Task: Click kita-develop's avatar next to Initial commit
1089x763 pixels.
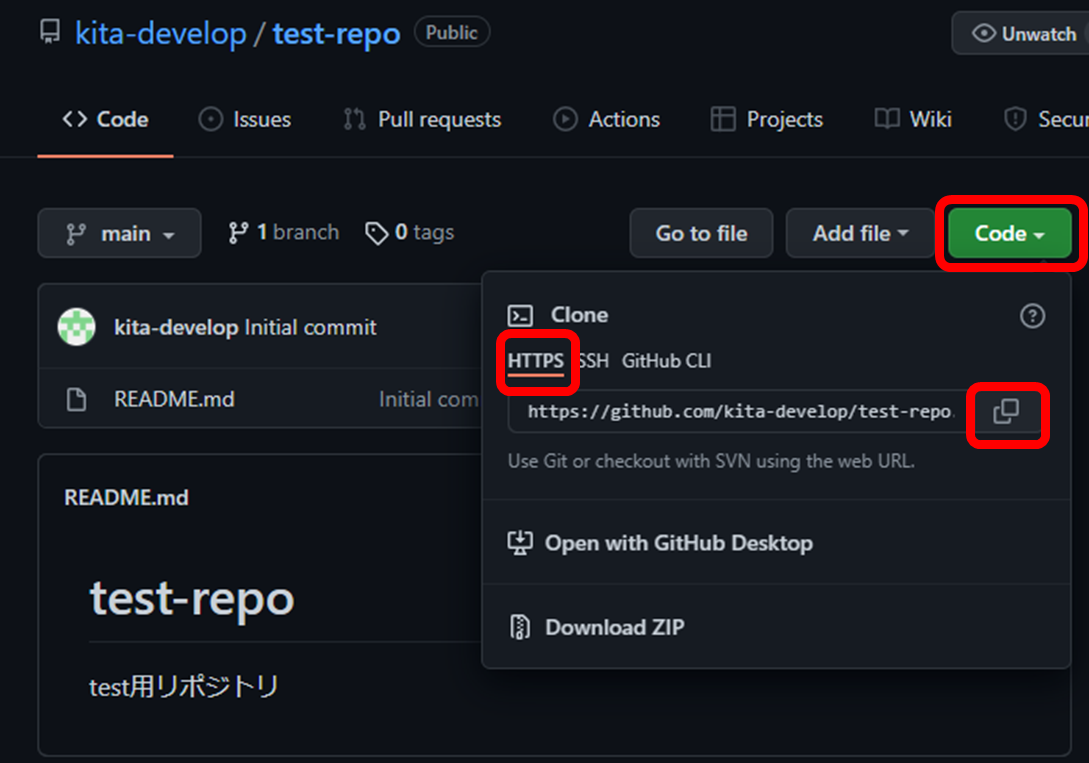Action: pyautogui.click(x=76, y=326)
